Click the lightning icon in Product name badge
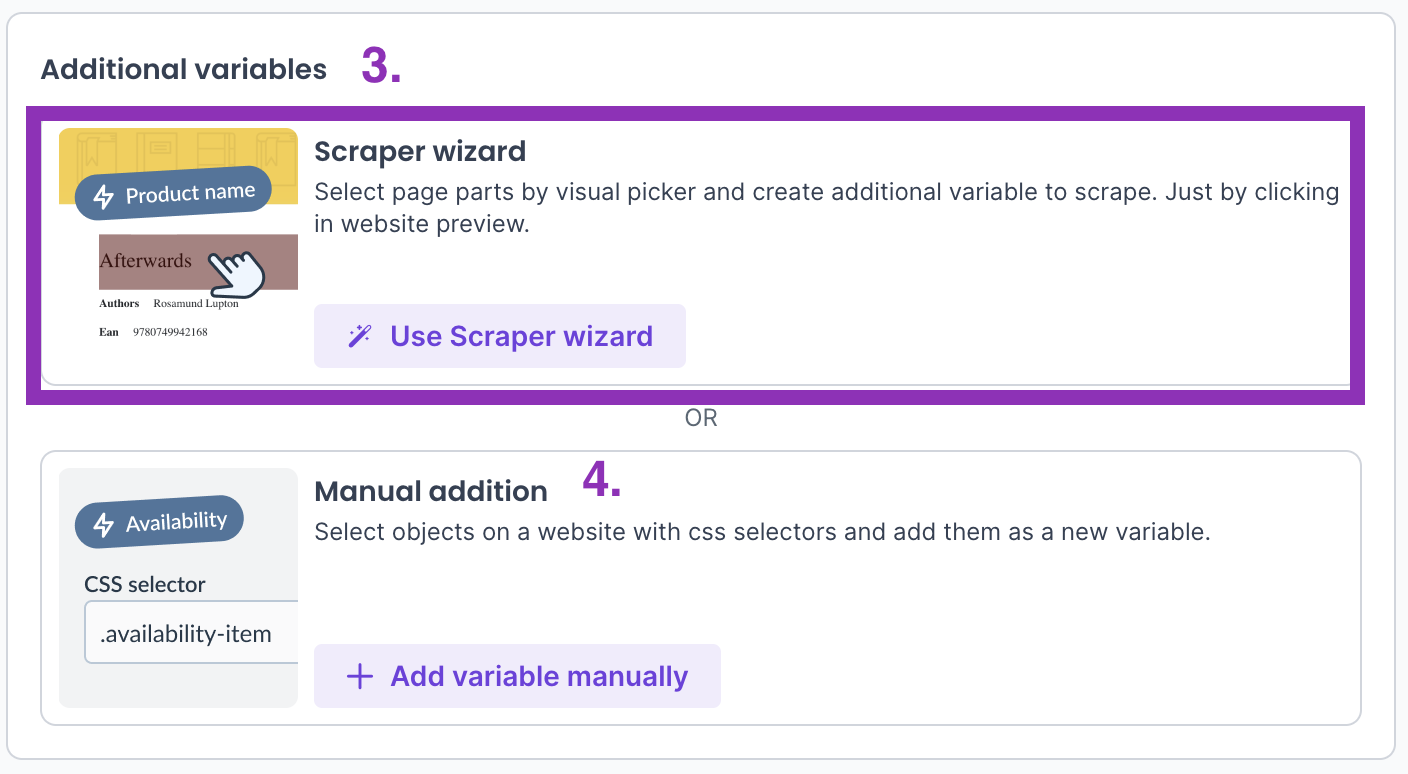The height and width of the screenshot is (774, 1408). 103,197
